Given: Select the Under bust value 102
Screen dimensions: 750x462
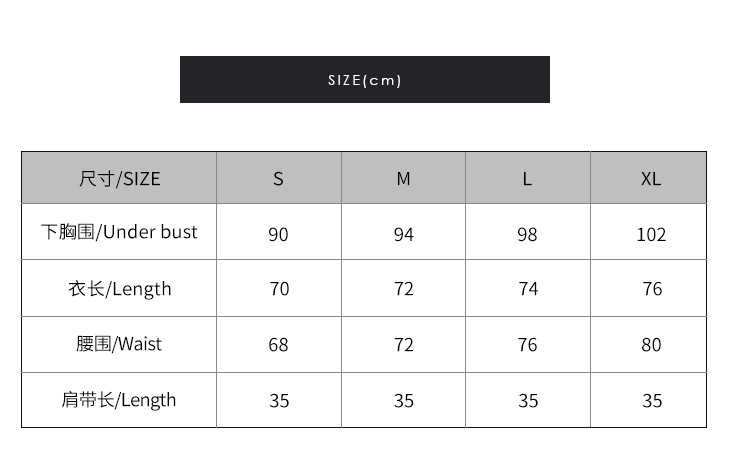Looking at the screenshot, I should [x=651, y=234].
